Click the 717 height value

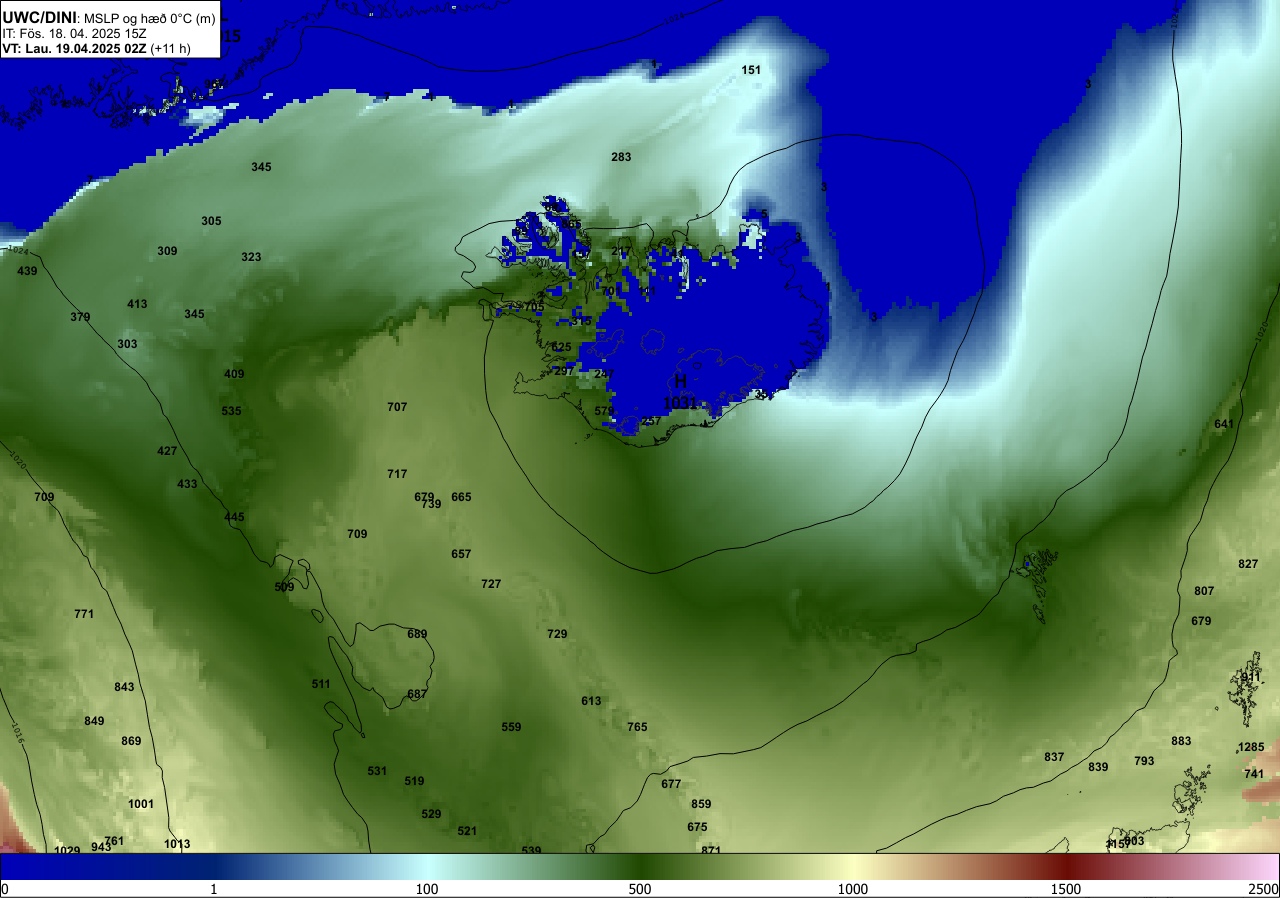[397, 474]
